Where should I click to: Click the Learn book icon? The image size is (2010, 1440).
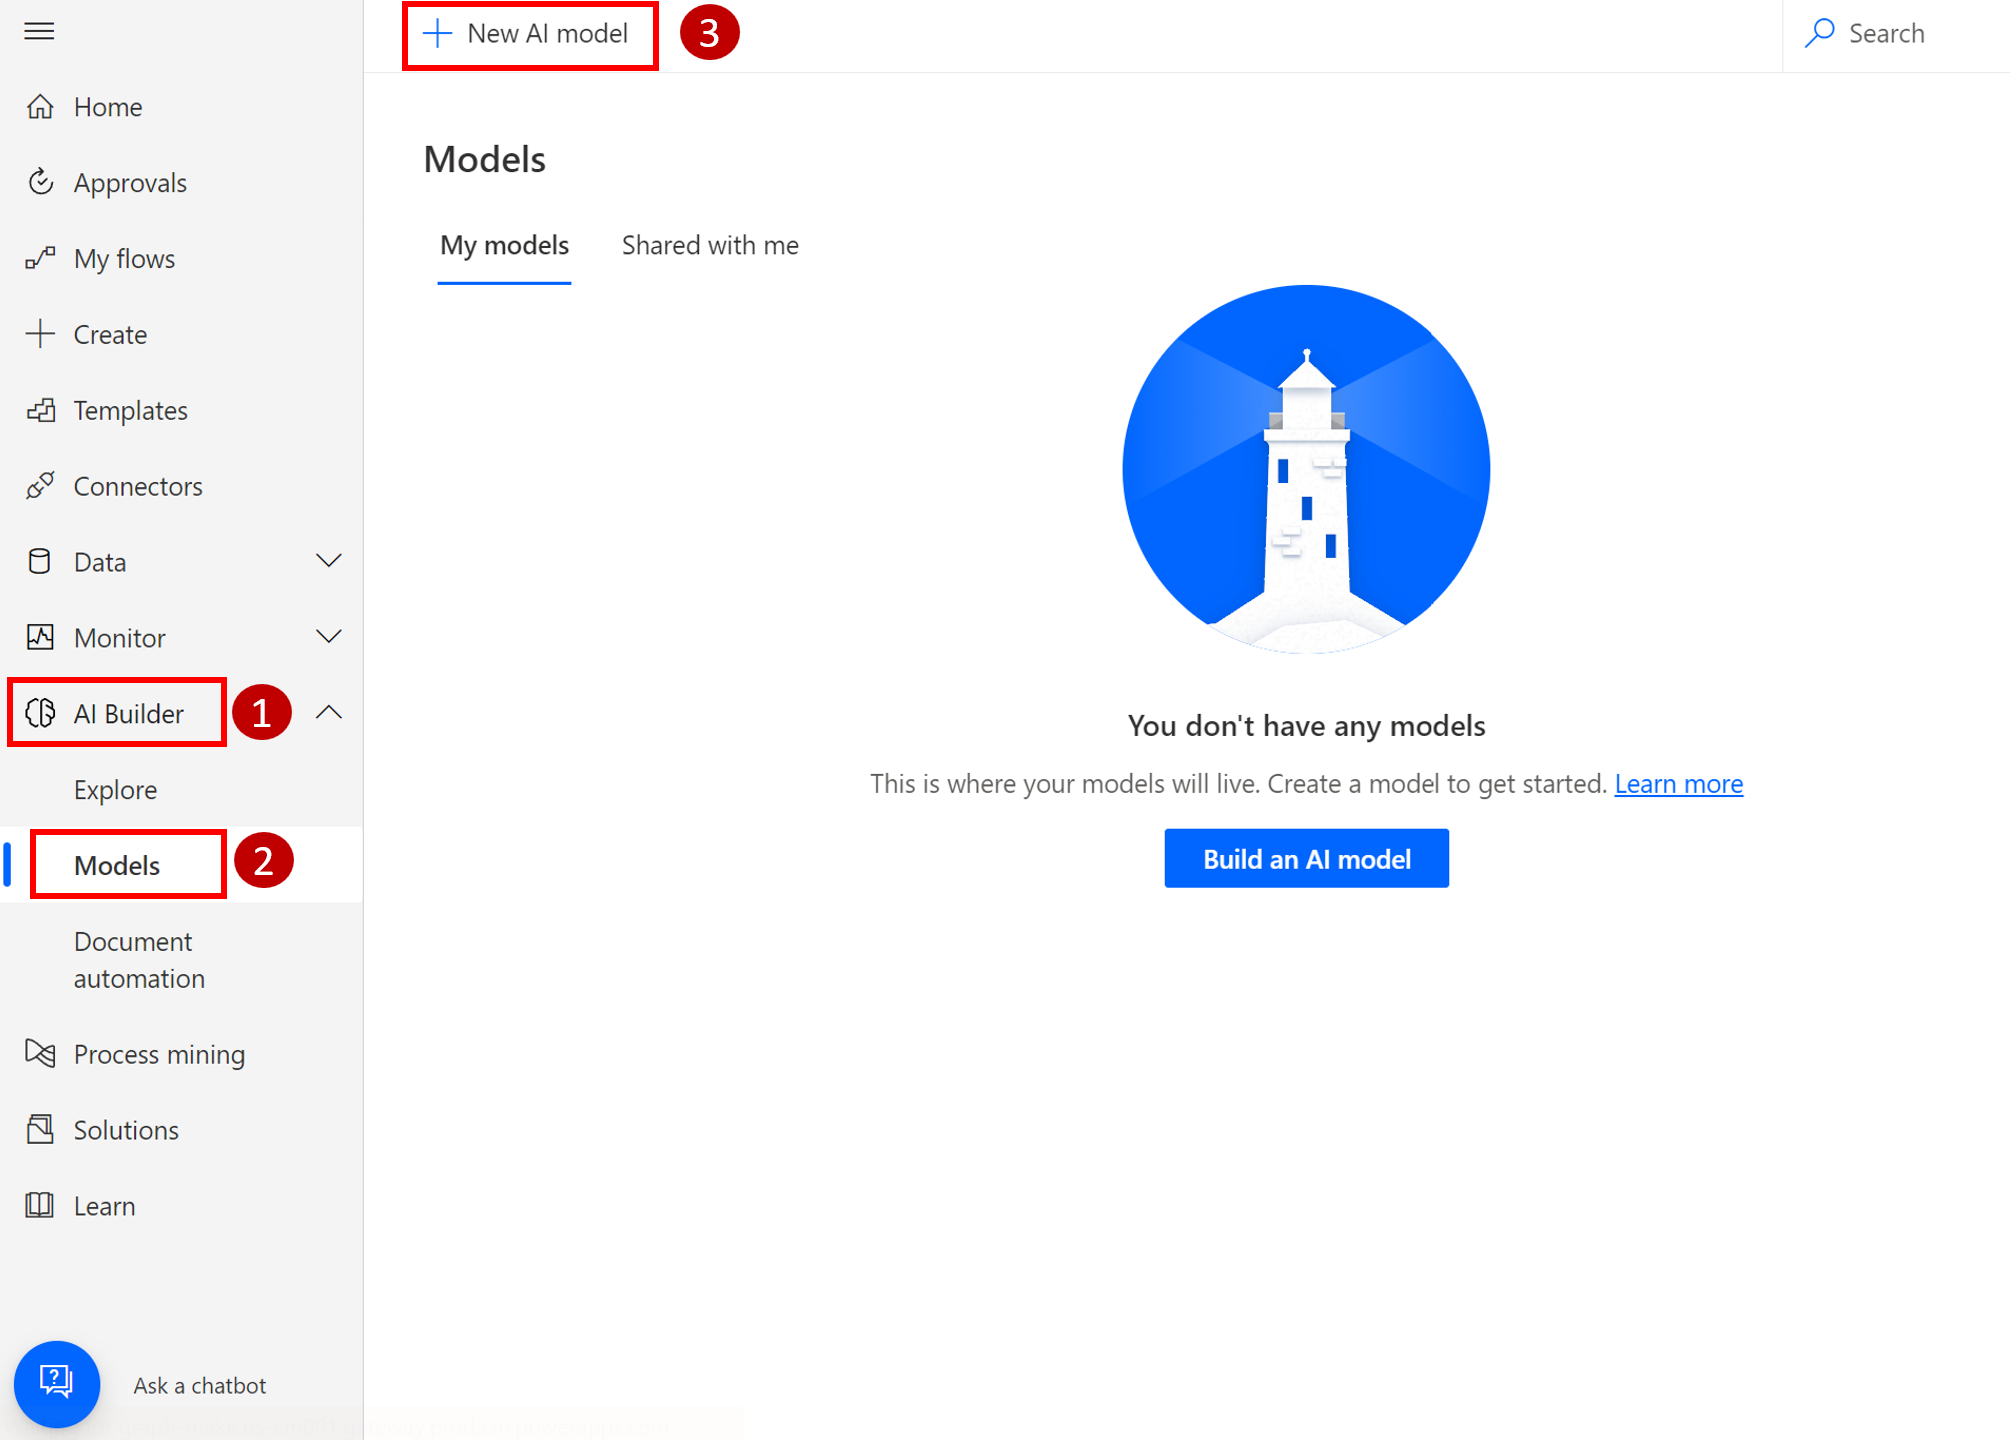40,1205
